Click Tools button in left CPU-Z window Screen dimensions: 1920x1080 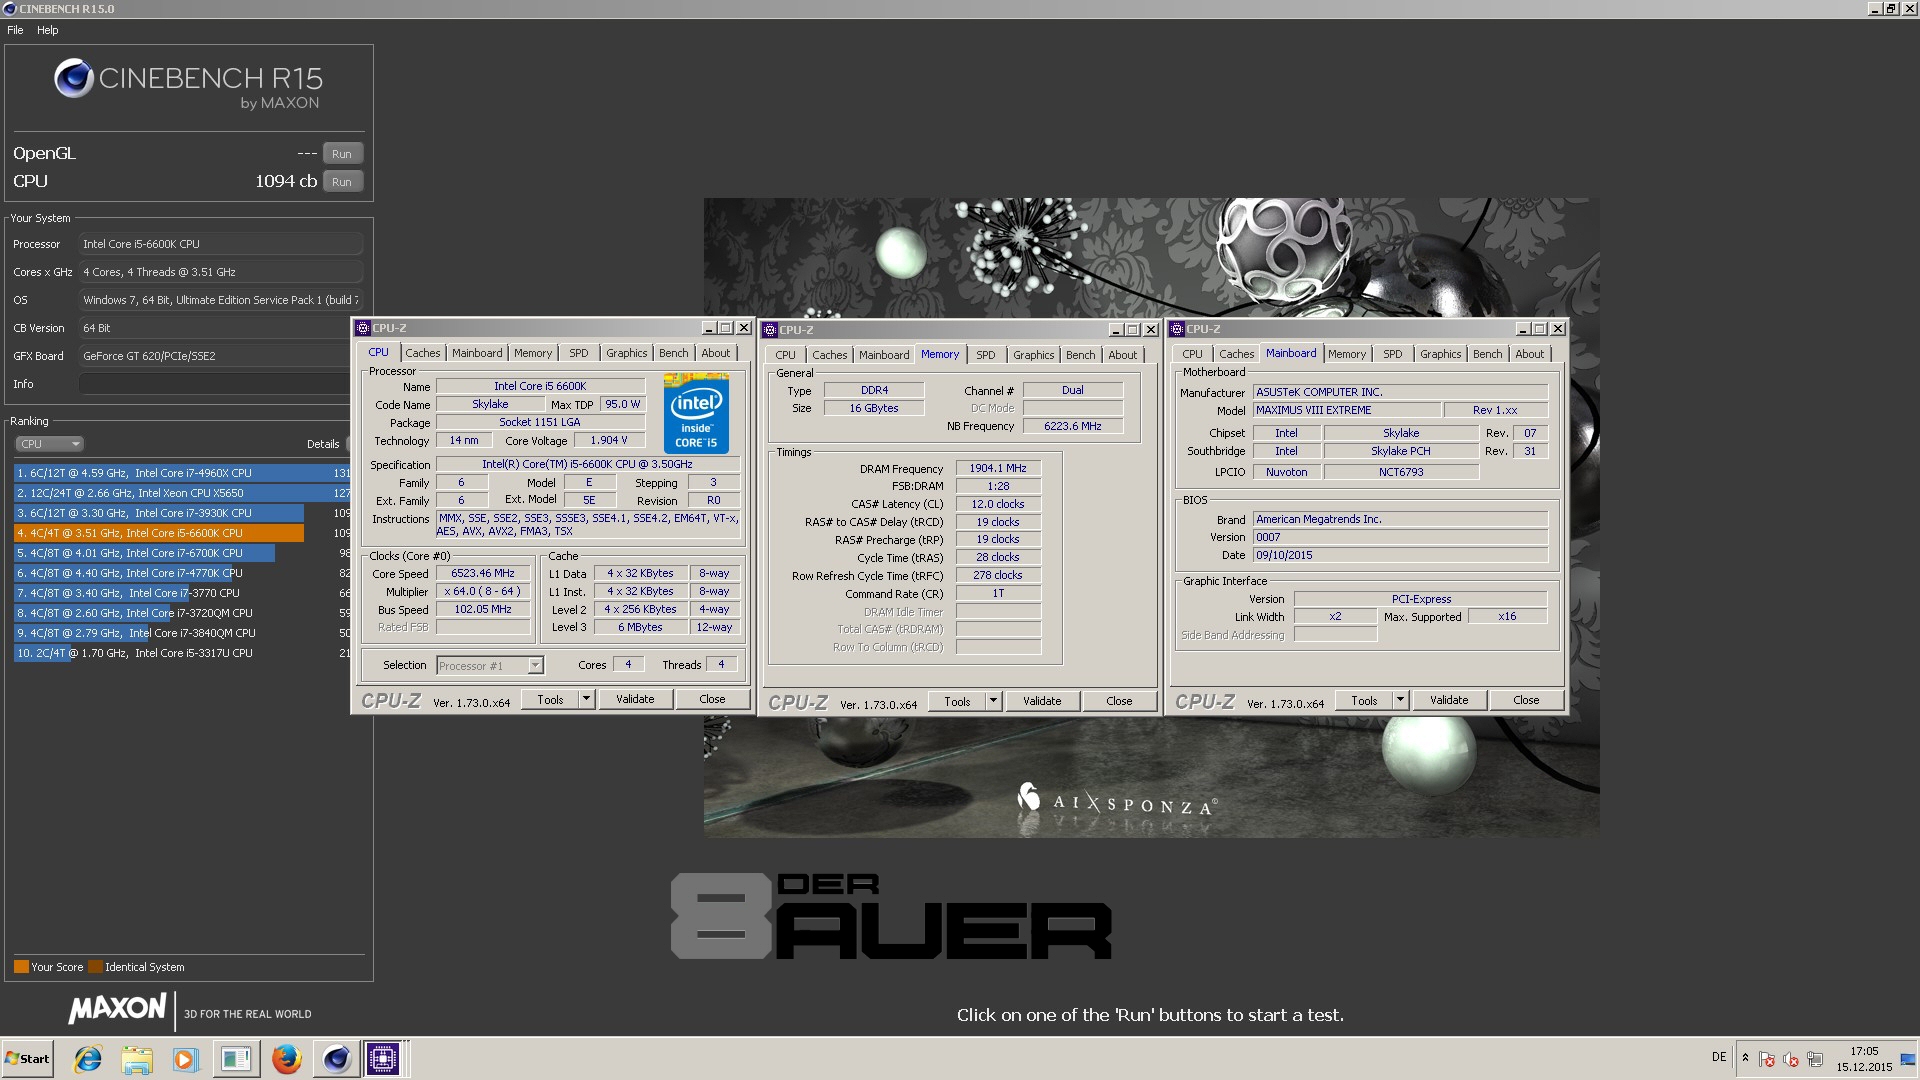coord(550,700)
